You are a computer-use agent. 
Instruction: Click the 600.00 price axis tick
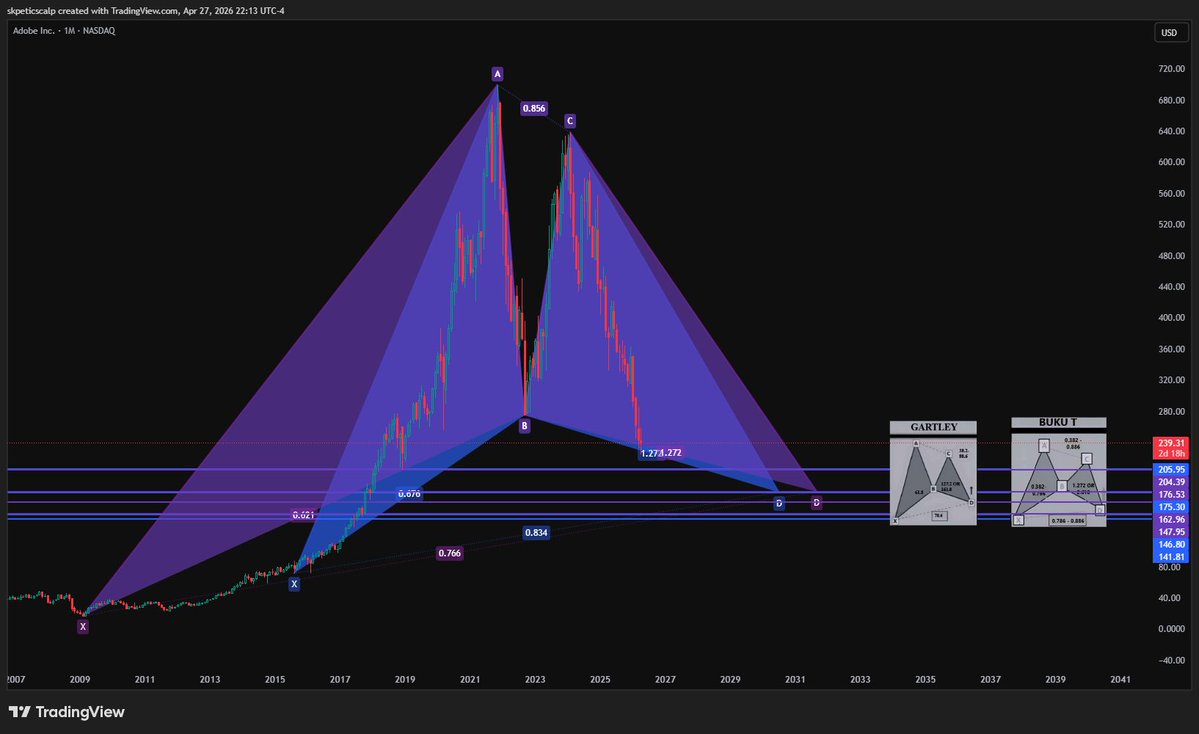point(1171,162)
